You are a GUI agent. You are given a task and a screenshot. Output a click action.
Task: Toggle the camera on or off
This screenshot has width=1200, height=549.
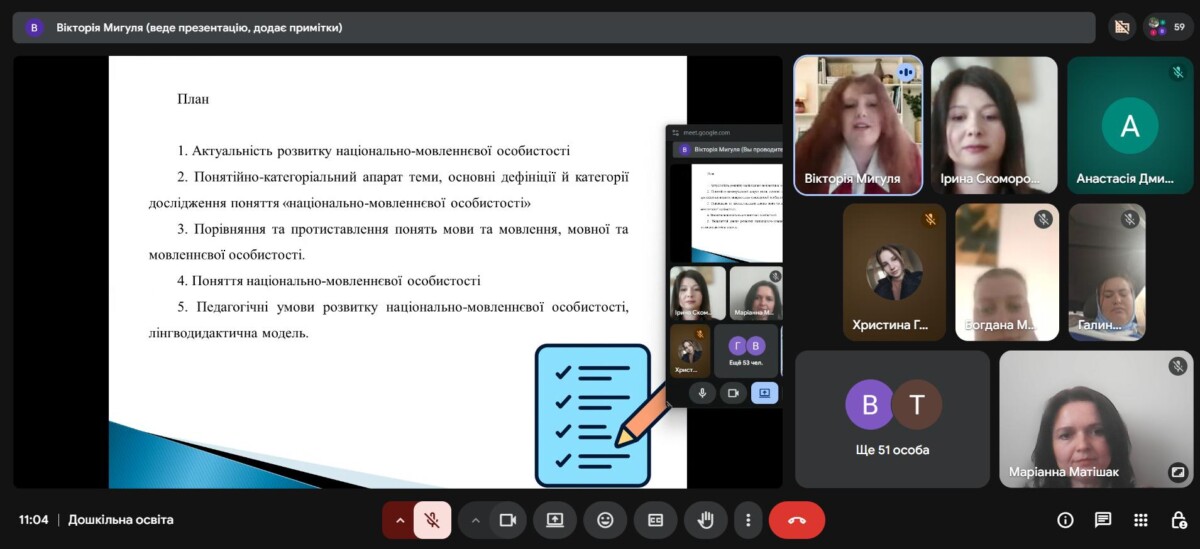(x=507, y=520)
